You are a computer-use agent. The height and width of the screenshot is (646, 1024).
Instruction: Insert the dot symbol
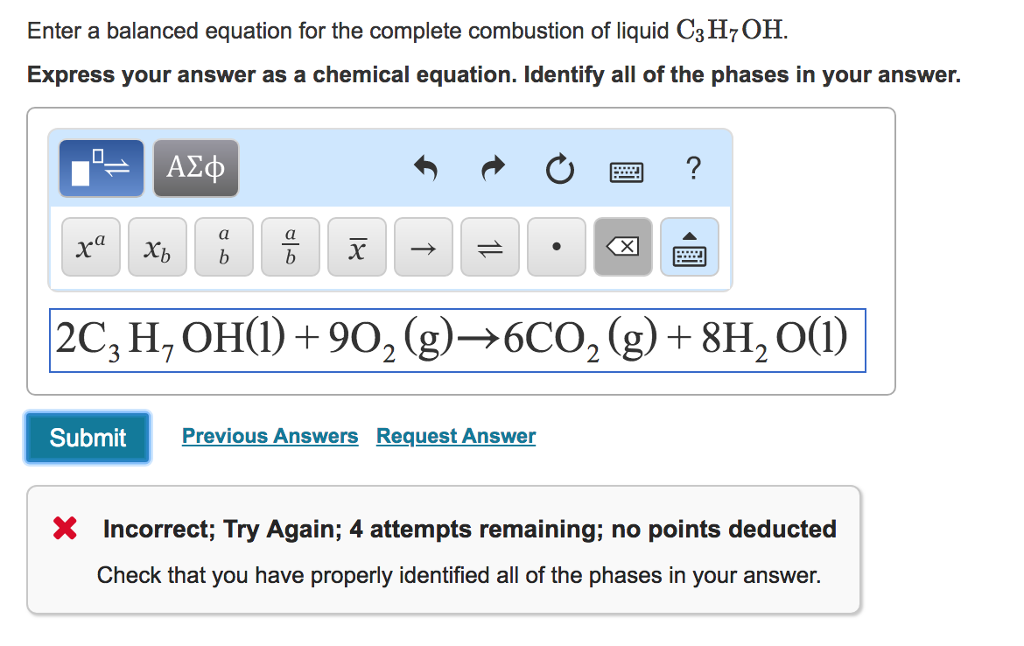pos(556,246)
